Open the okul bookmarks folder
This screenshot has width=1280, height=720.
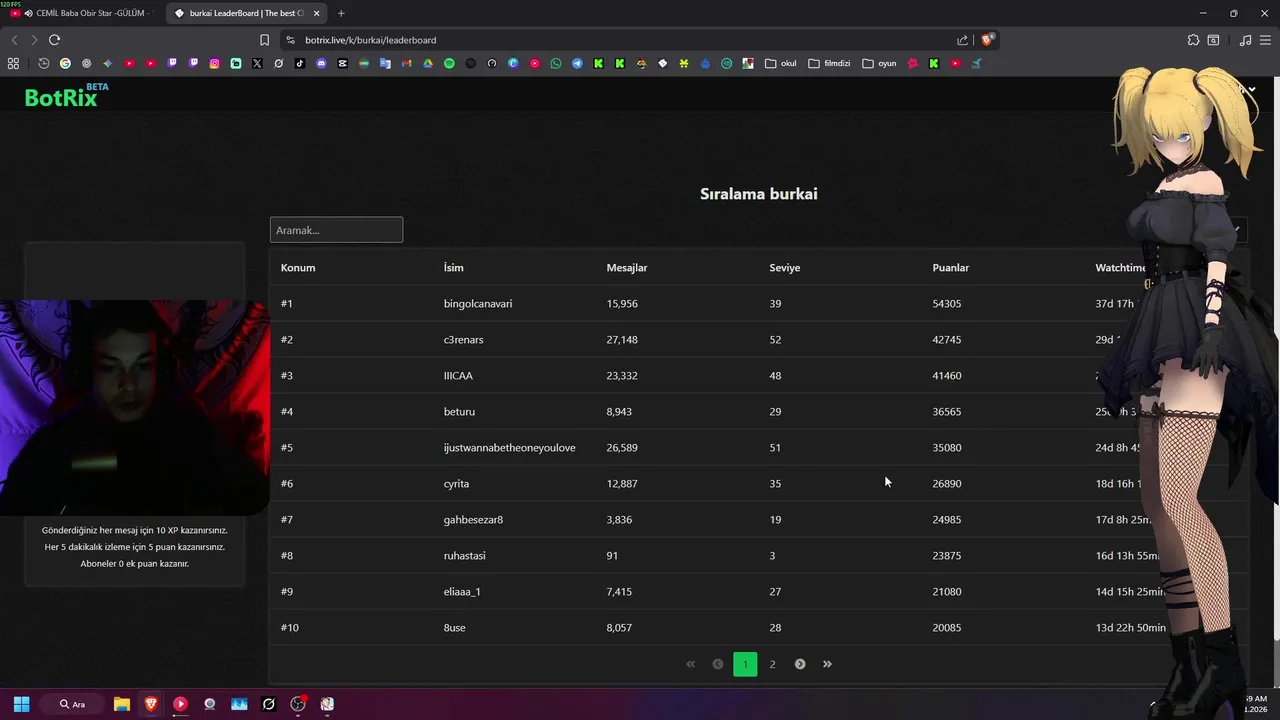(781, 63)
